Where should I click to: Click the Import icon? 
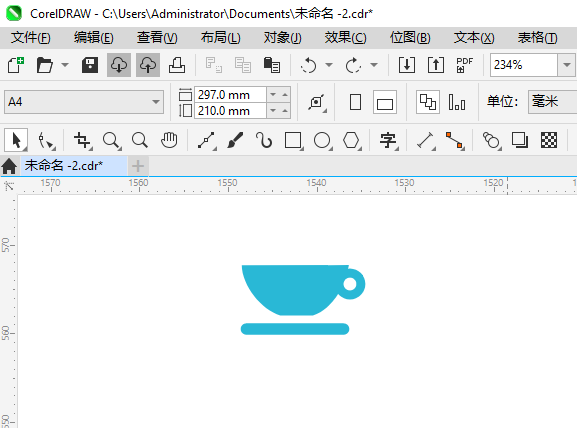407,65
